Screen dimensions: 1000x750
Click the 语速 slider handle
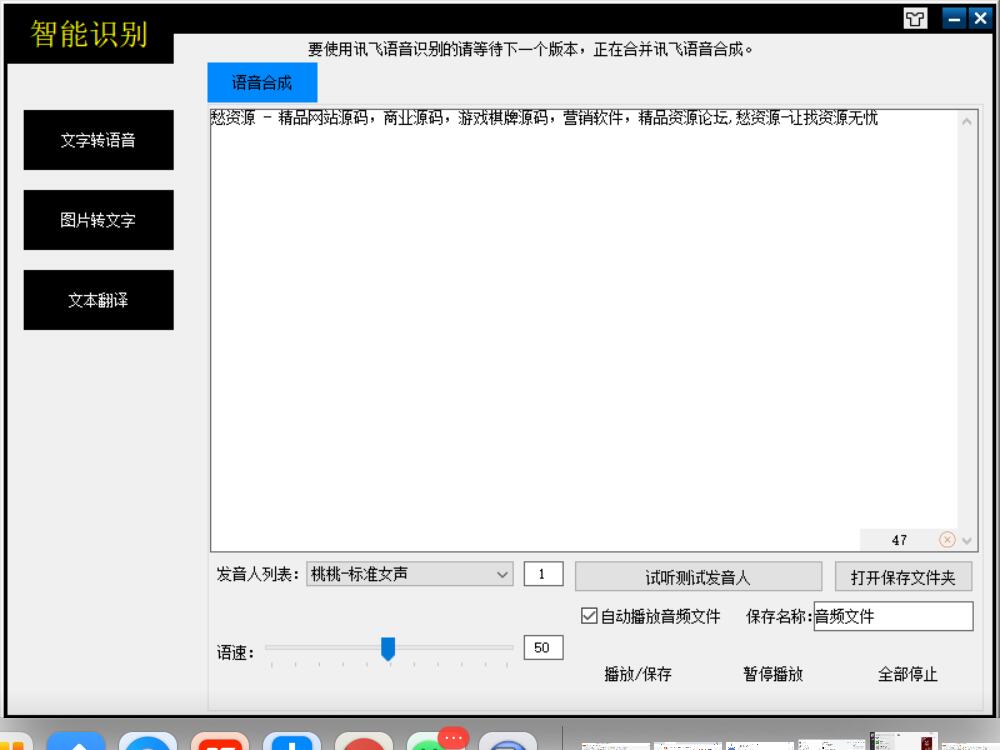pyautogui.click(x=389, y=648)
